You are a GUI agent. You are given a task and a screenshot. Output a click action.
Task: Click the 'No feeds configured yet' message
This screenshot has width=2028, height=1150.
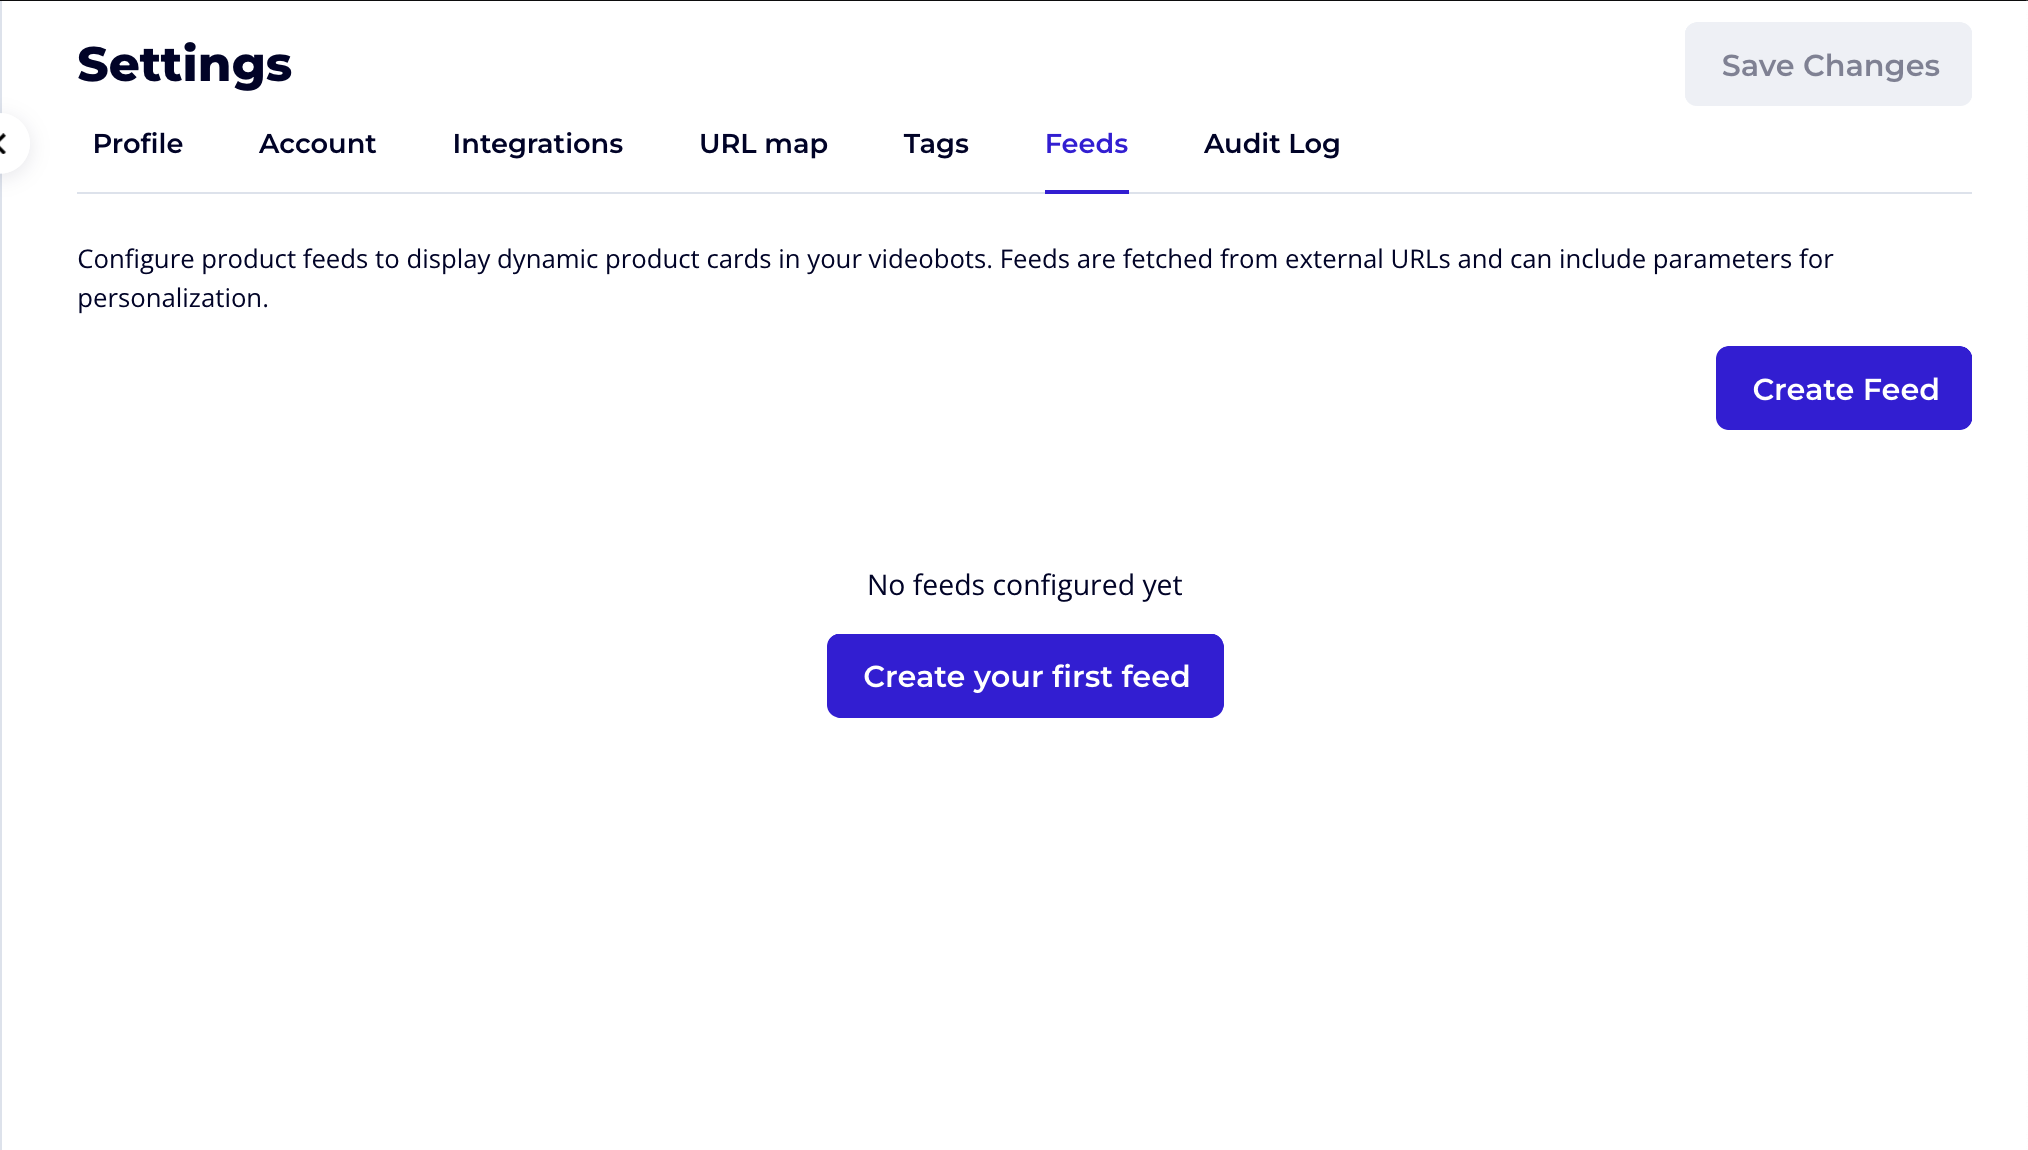[x=1025, y=585]
